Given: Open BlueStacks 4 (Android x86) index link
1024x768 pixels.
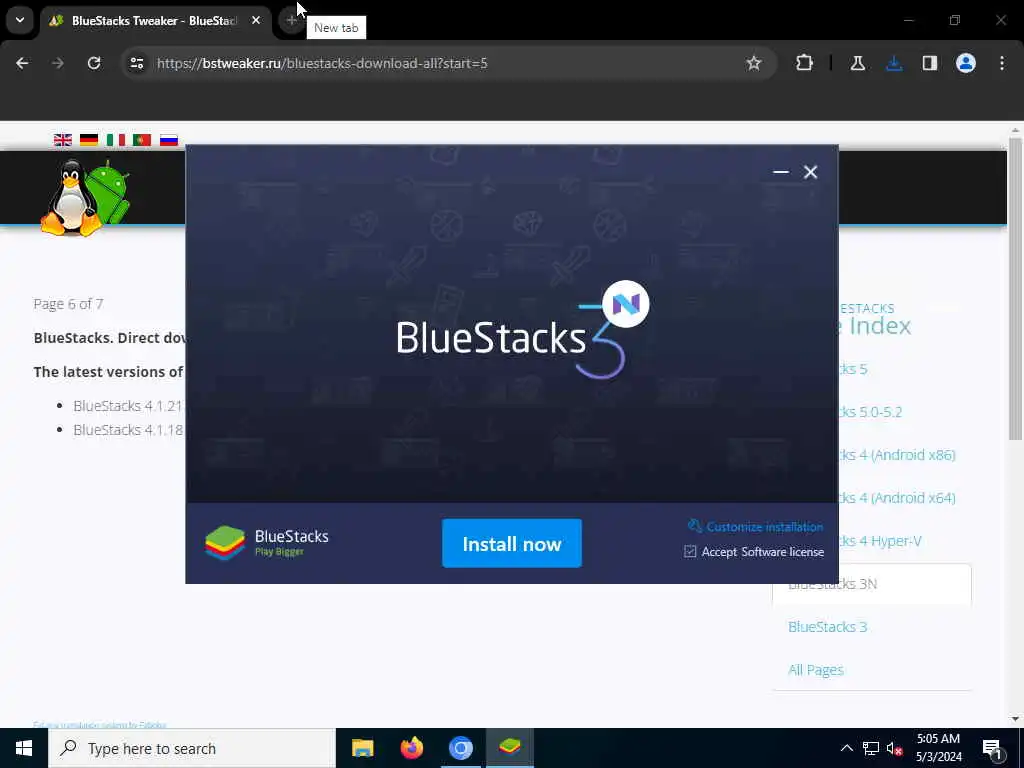Looking at the screenshot, I should (897, 455).
